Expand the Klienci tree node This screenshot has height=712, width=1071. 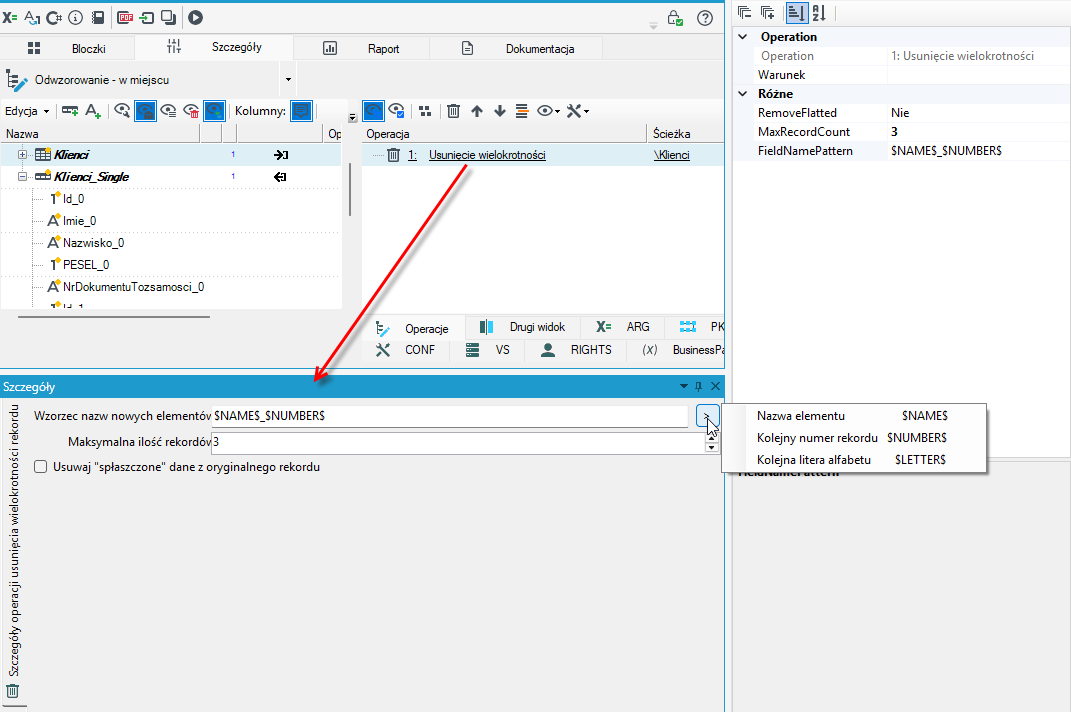(23, 154)
